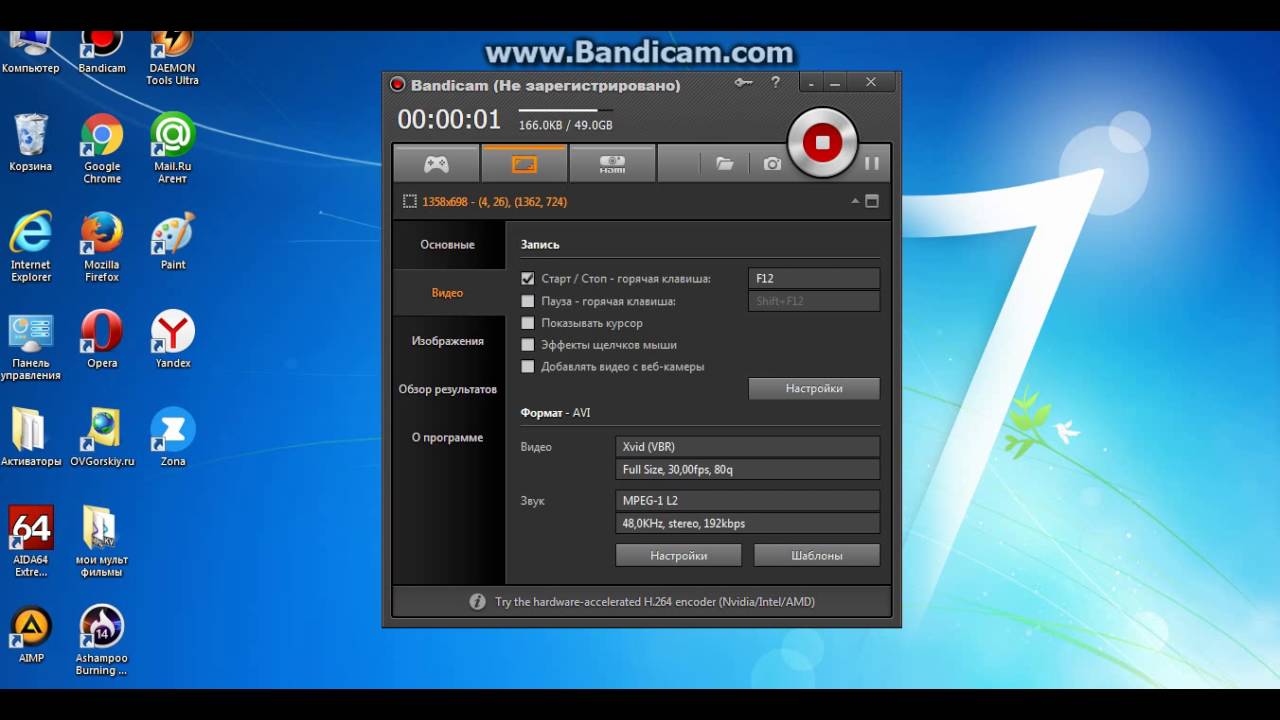1280x720 pixels.
Task: Collapse the panel with the small up arrow
Action: pos(855,201)
